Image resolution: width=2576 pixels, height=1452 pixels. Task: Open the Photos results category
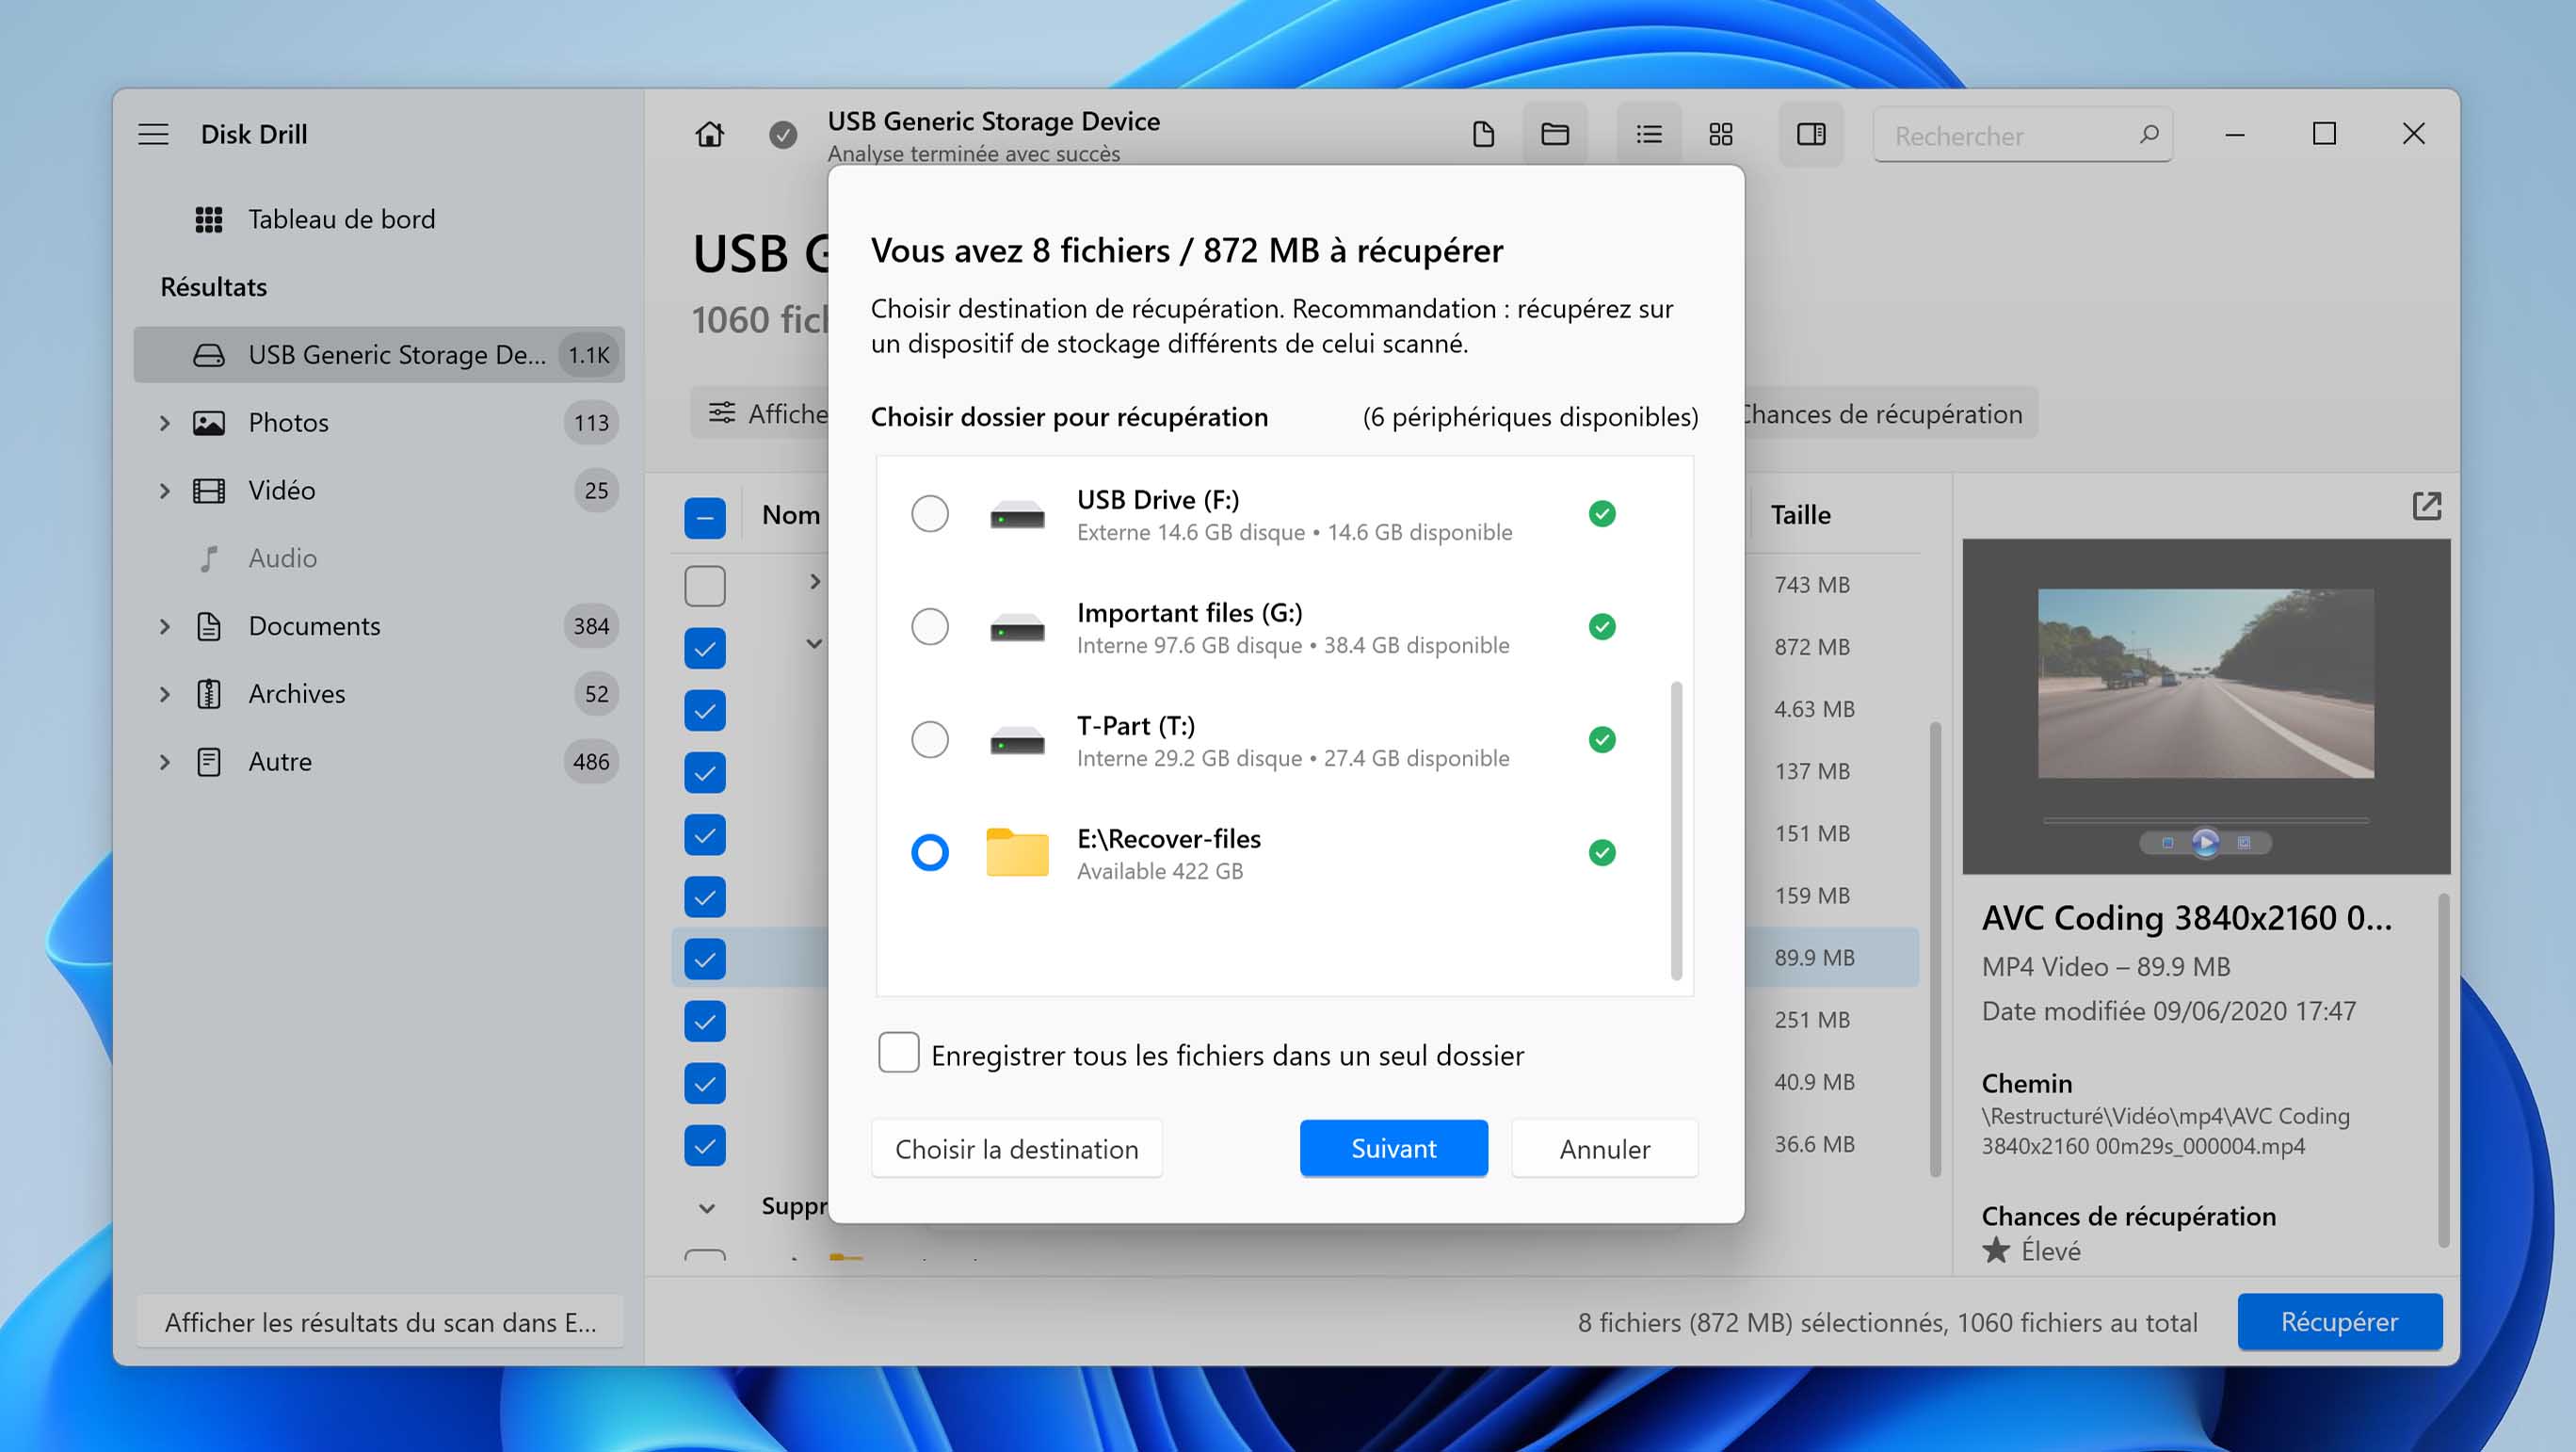coord(379,423)
